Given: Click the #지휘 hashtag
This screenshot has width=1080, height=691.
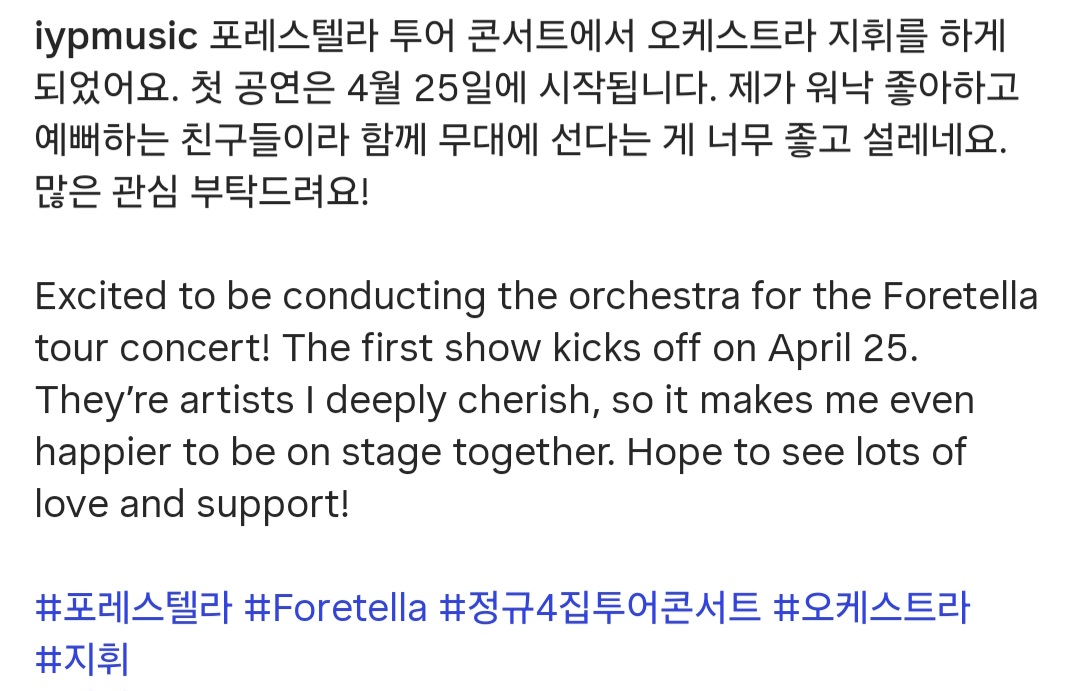Looking at the screenshot, I should coord(82,660).
